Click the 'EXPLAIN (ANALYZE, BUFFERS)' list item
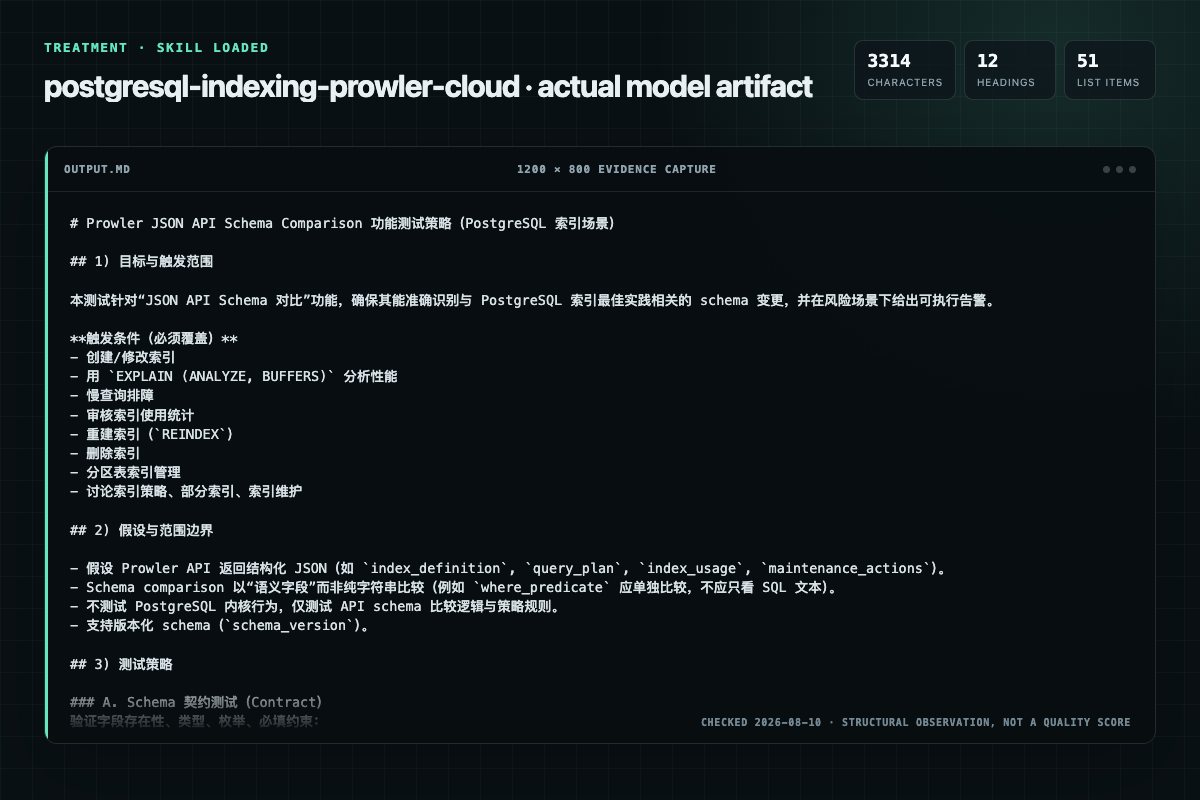The image size is (1200, 800). coord(234,376)
